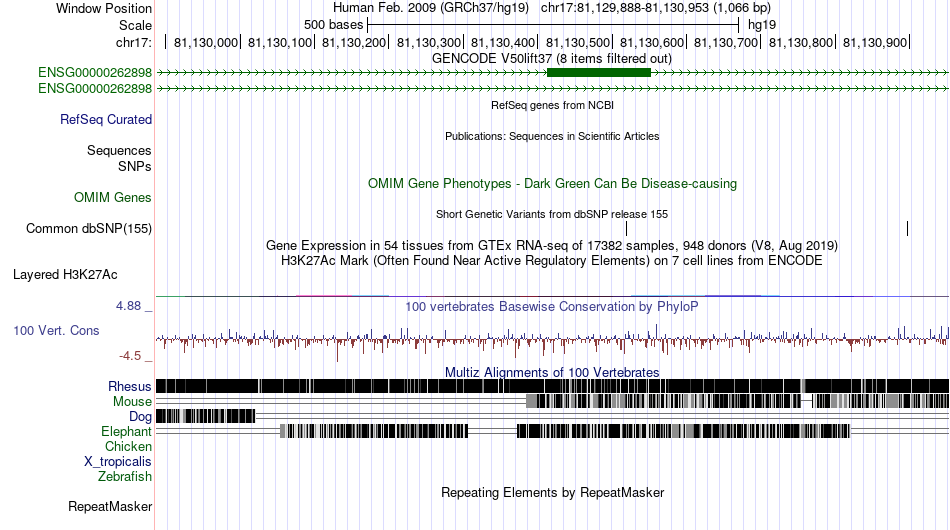Image resolution: width=950 pixels, height=530 pixels.
Task: Click the -4.5 PhyloP minimum value
Action: 130,356
